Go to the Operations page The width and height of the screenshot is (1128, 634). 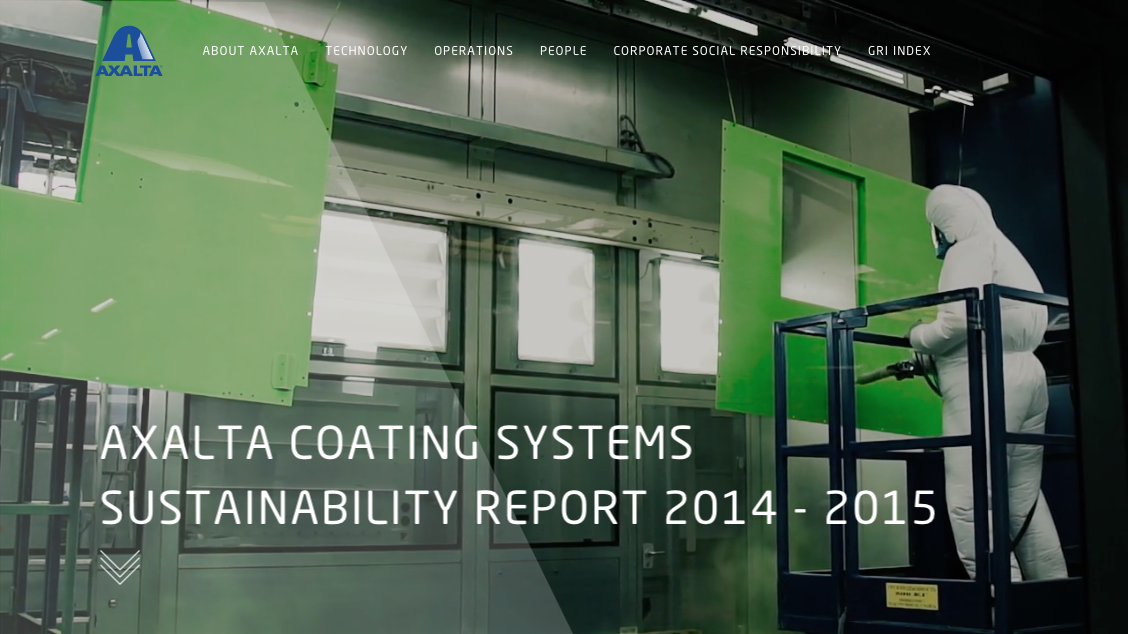pos(473,51)
